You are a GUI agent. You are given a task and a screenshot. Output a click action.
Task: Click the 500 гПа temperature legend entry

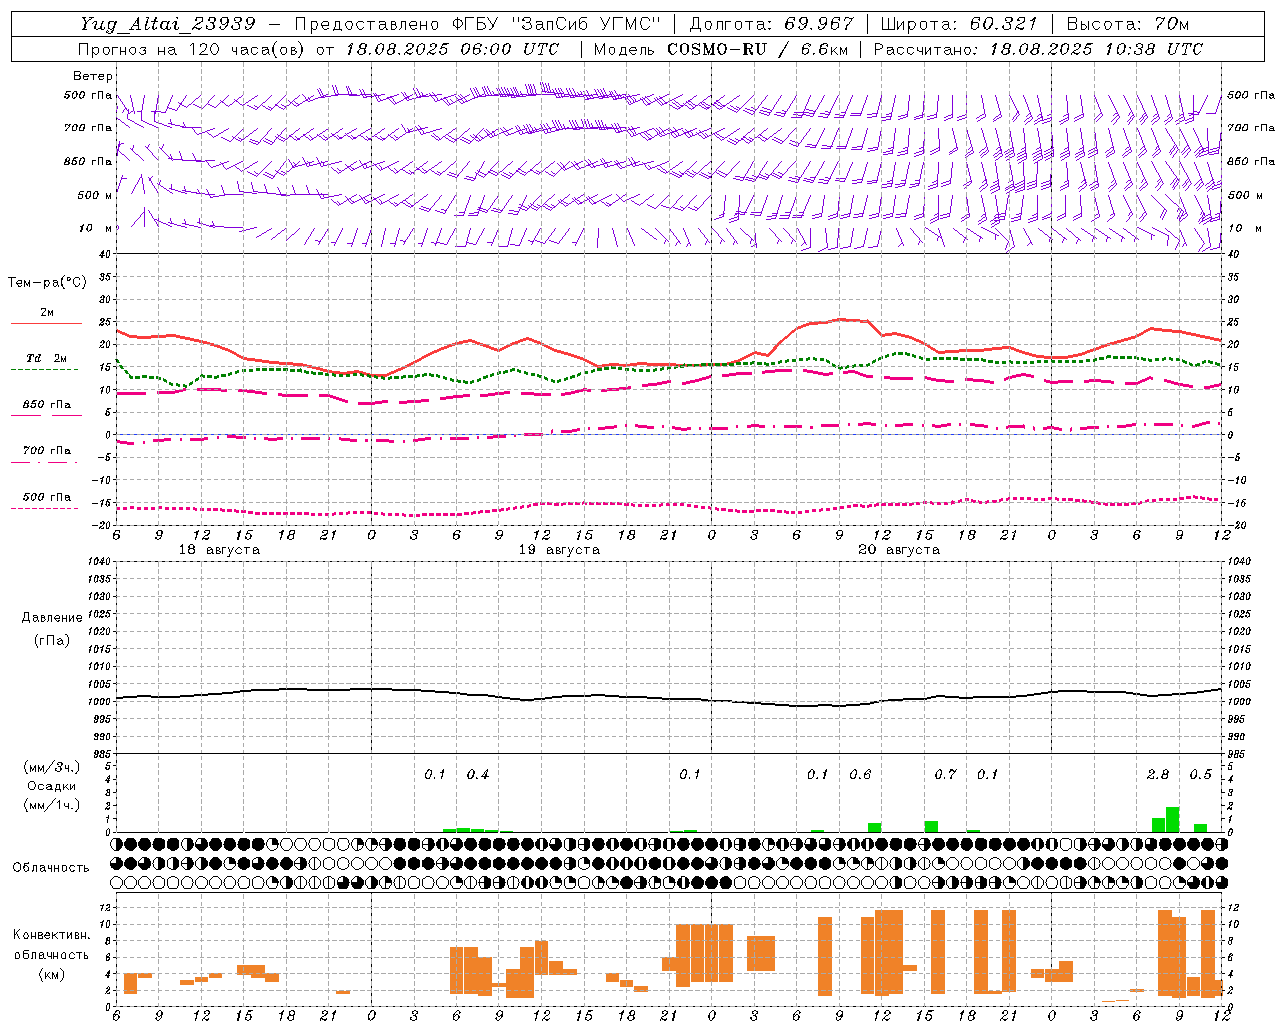[46, 496]
